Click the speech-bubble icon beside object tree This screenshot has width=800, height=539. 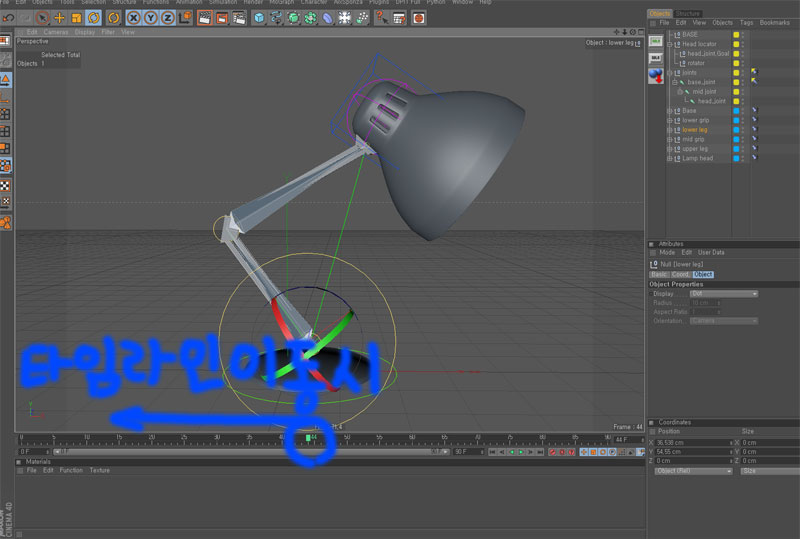point(656,58)
